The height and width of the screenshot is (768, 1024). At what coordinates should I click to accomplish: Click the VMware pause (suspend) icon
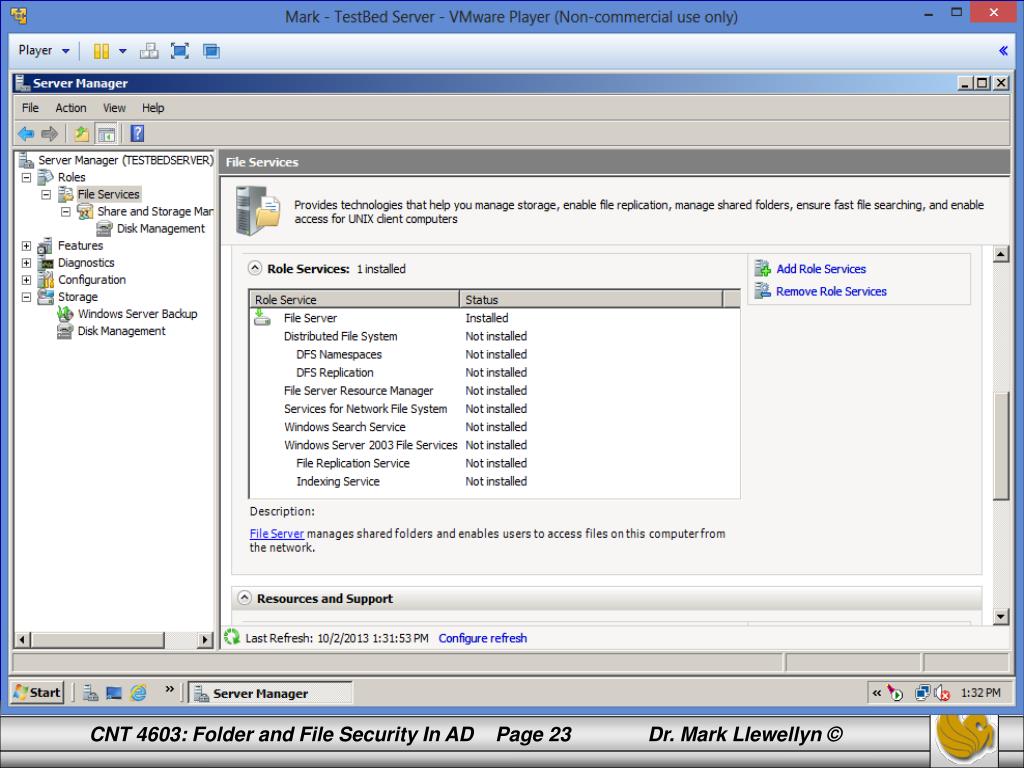point(101,51)
